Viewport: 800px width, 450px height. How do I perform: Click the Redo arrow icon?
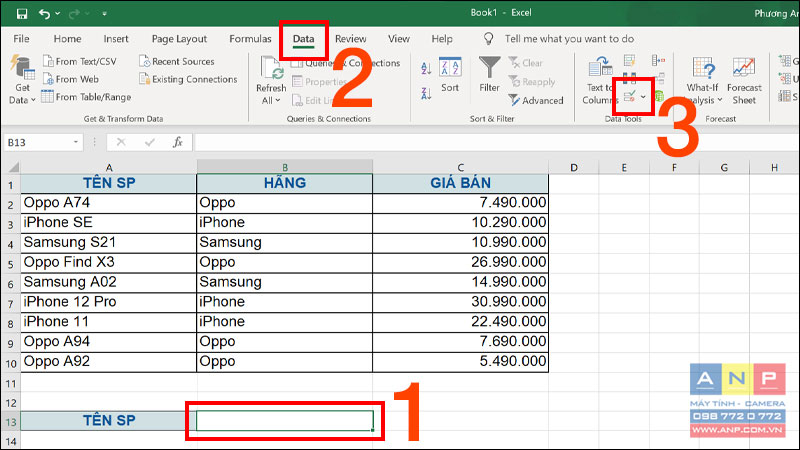(x=74, y=14)
